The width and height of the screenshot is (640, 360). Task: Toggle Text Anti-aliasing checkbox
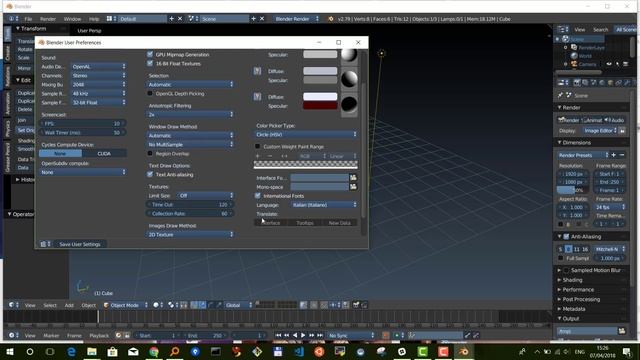150,174
